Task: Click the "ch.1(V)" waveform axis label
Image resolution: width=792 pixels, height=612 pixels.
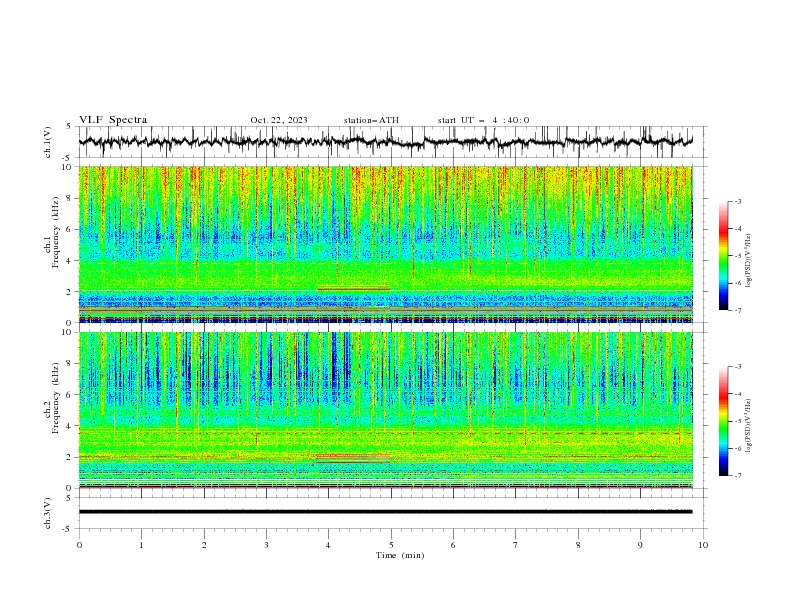Action: click(48, 142)
